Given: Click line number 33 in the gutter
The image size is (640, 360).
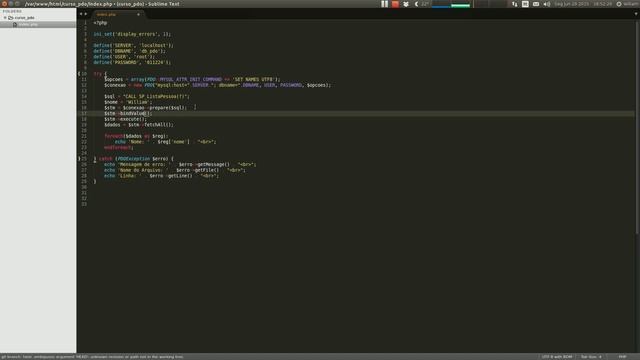Looking at the screenshot, I should pyautogui.click(x=84, y=204).
